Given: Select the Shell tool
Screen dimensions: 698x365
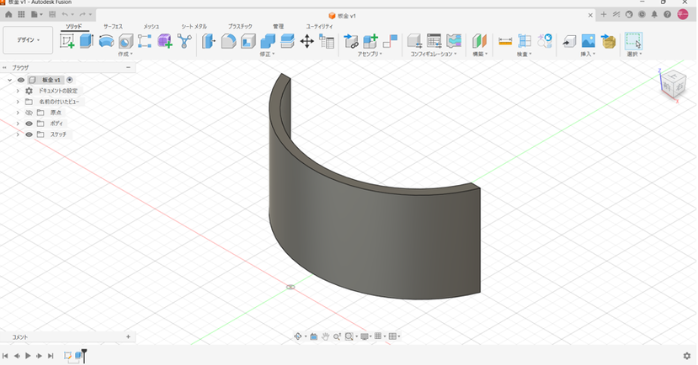Looking at the screenshot, I should [x=248, y=41].
